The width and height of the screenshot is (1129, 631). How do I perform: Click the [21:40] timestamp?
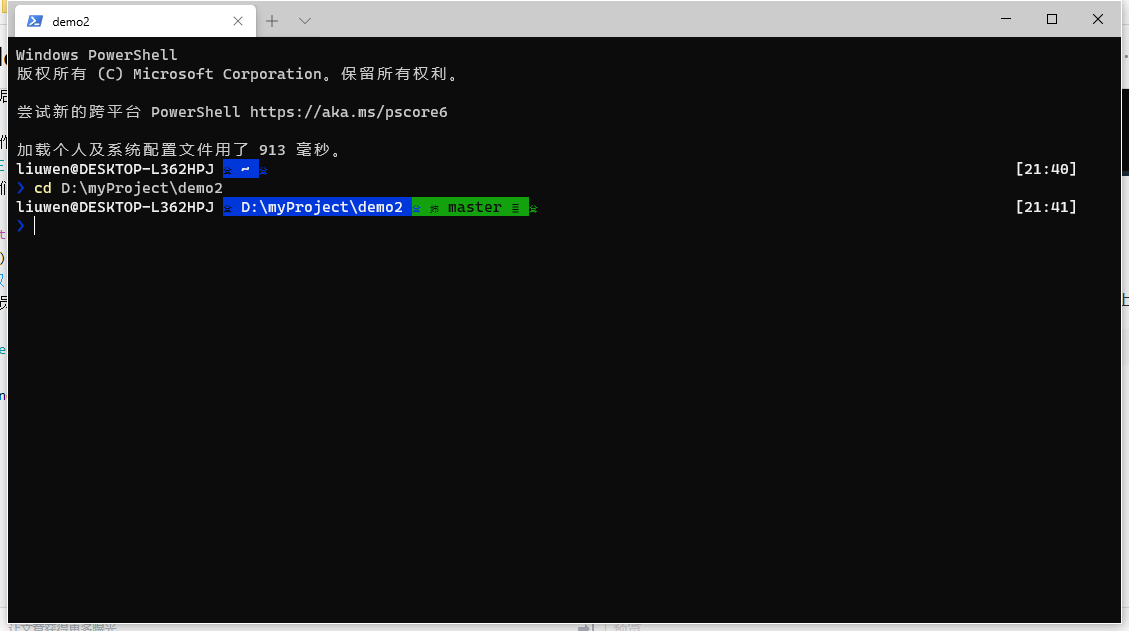[x=1045, y=169]
